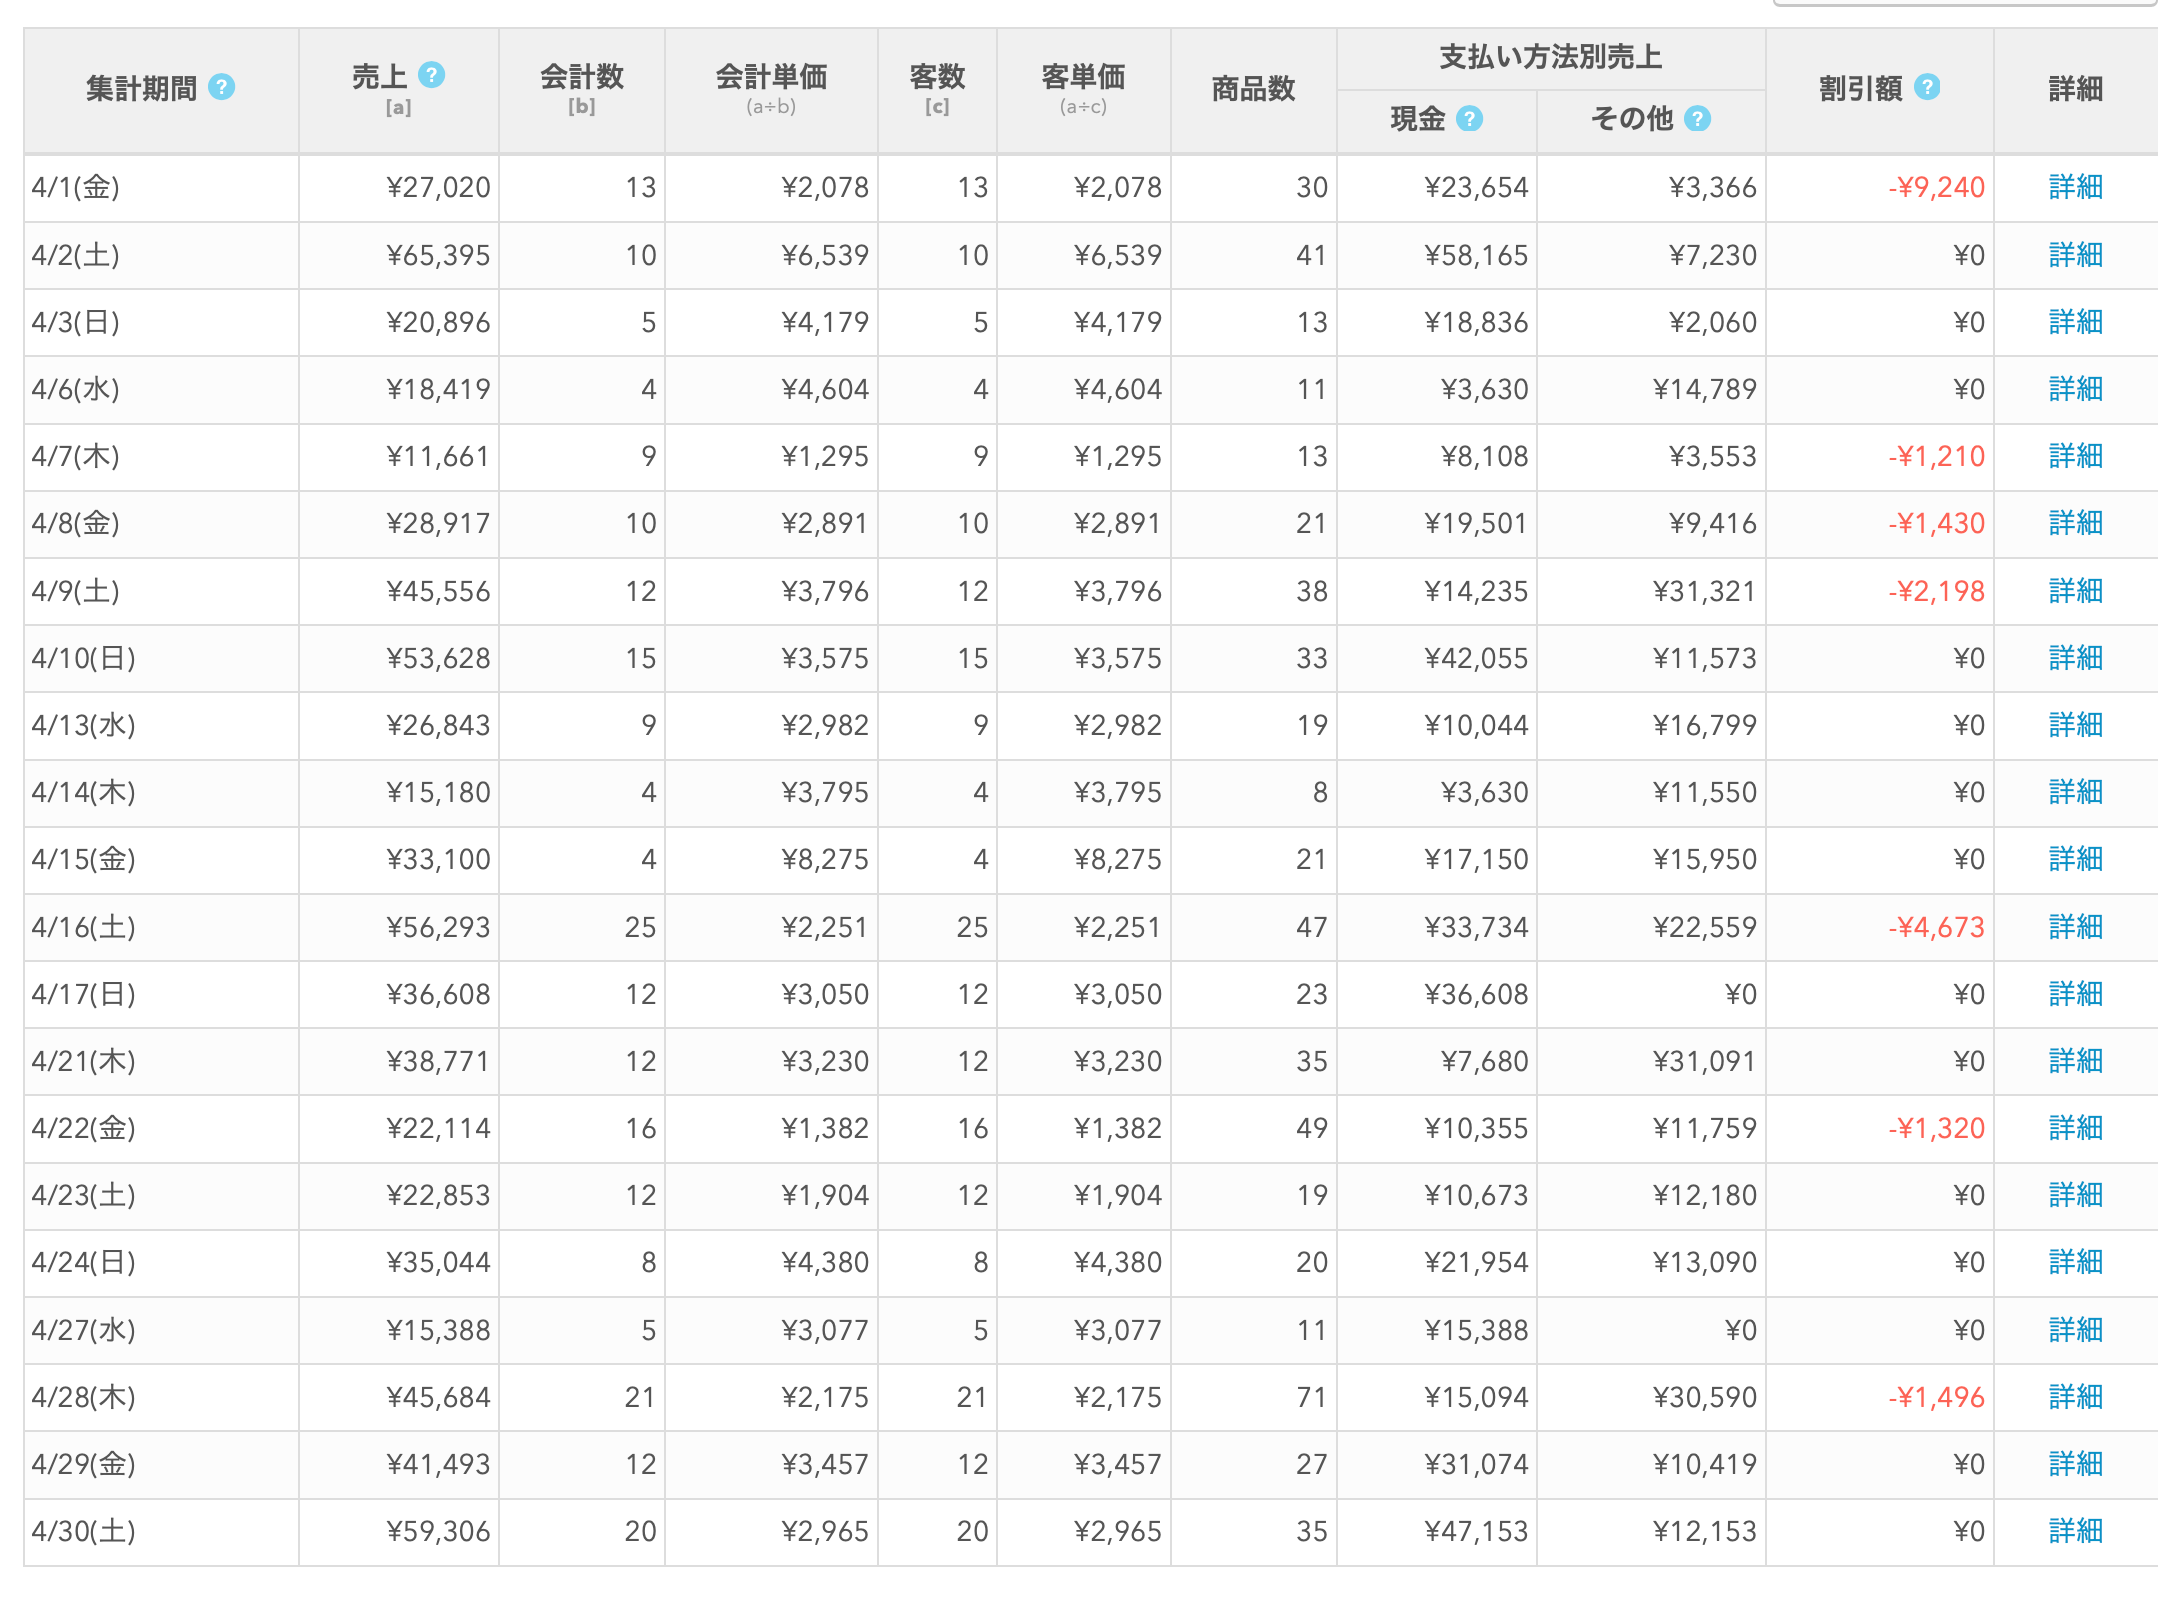Click cash value ¥58,165
Image resolution: width=2158 pixels, height=1598 pixels.
1476,255
